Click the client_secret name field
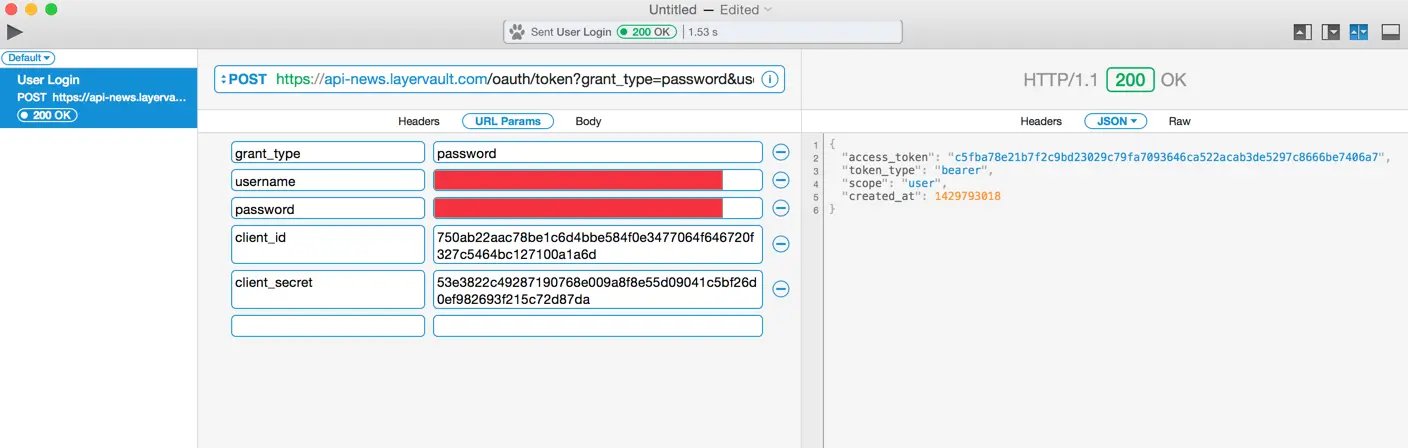 pyautogui.click(x=328, y=289)
